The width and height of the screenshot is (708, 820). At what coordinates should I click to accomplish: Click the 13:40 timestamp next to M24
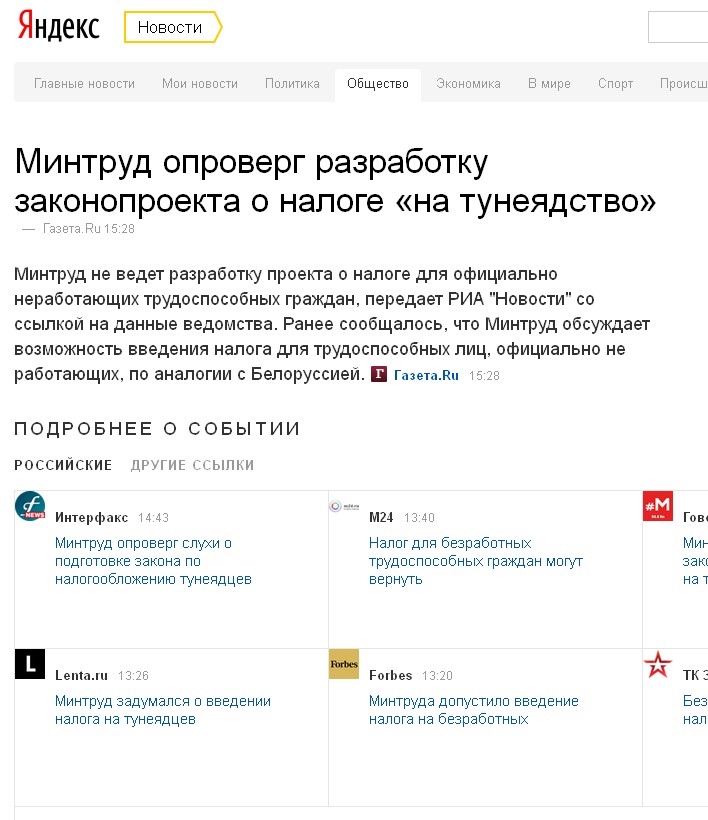pos(419,518)
